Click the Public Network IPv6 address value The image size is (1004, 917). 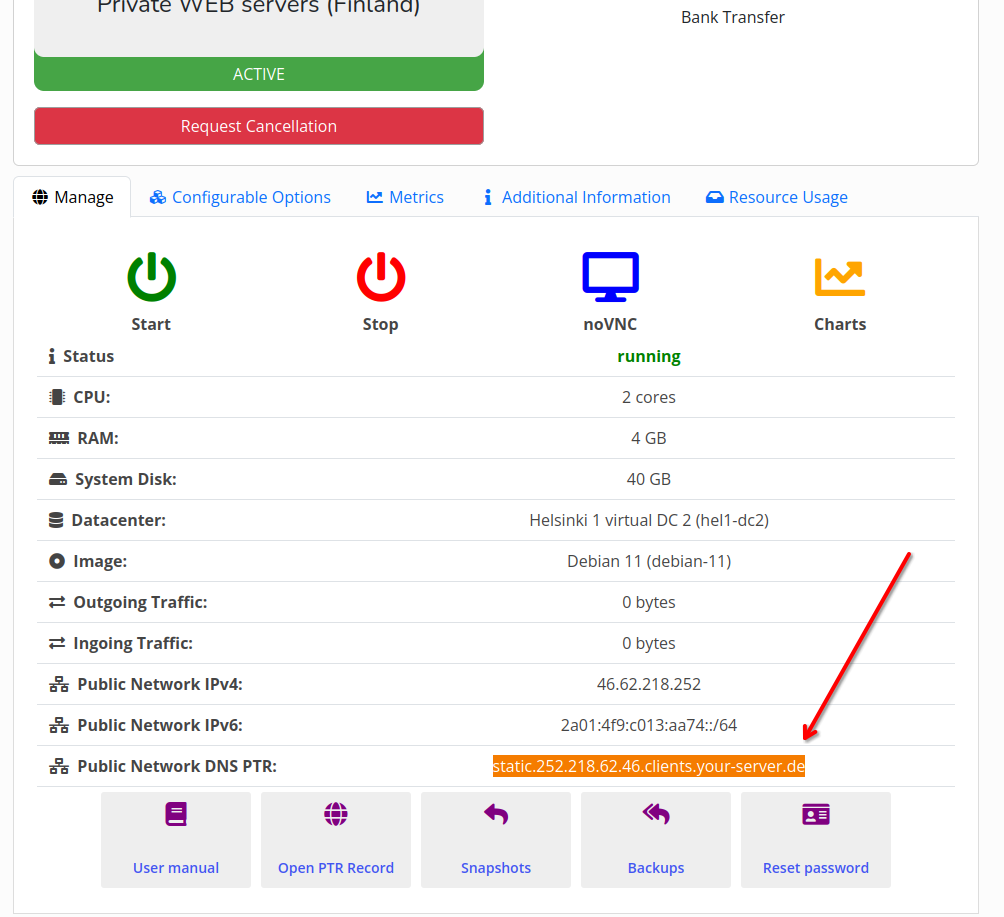648,726
